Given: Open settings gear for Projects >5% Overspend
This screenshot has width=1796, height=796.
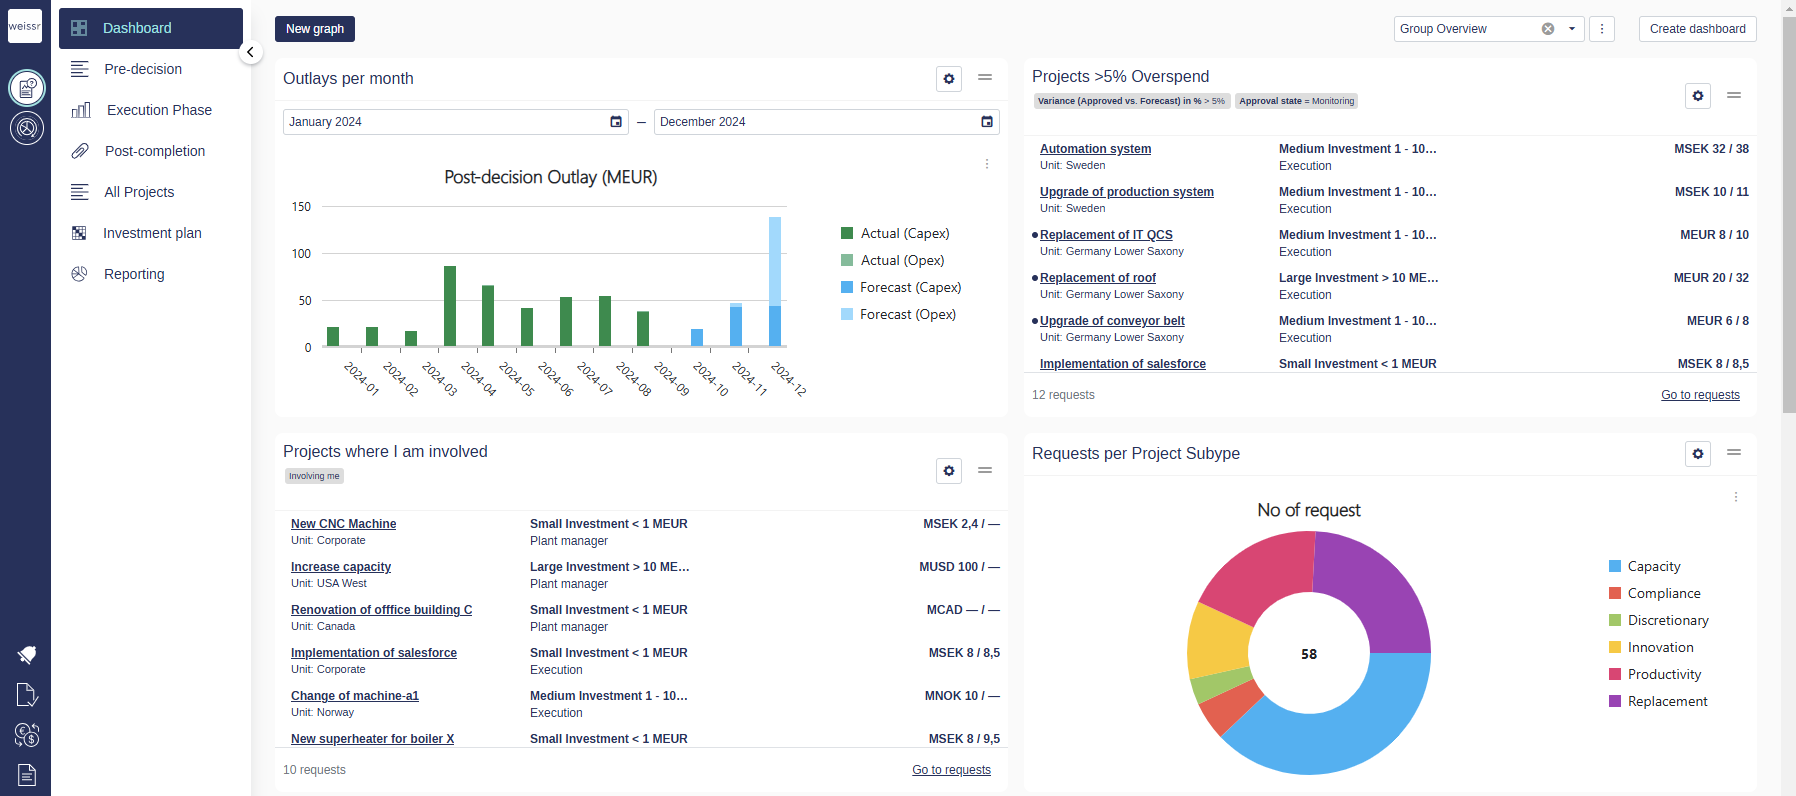Looking at the screenshot, I should point(1698,96).
